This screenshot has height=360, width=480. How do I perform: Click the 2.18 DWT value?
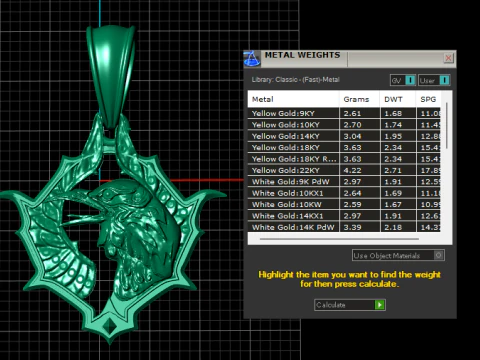click(x=393, y=227)
